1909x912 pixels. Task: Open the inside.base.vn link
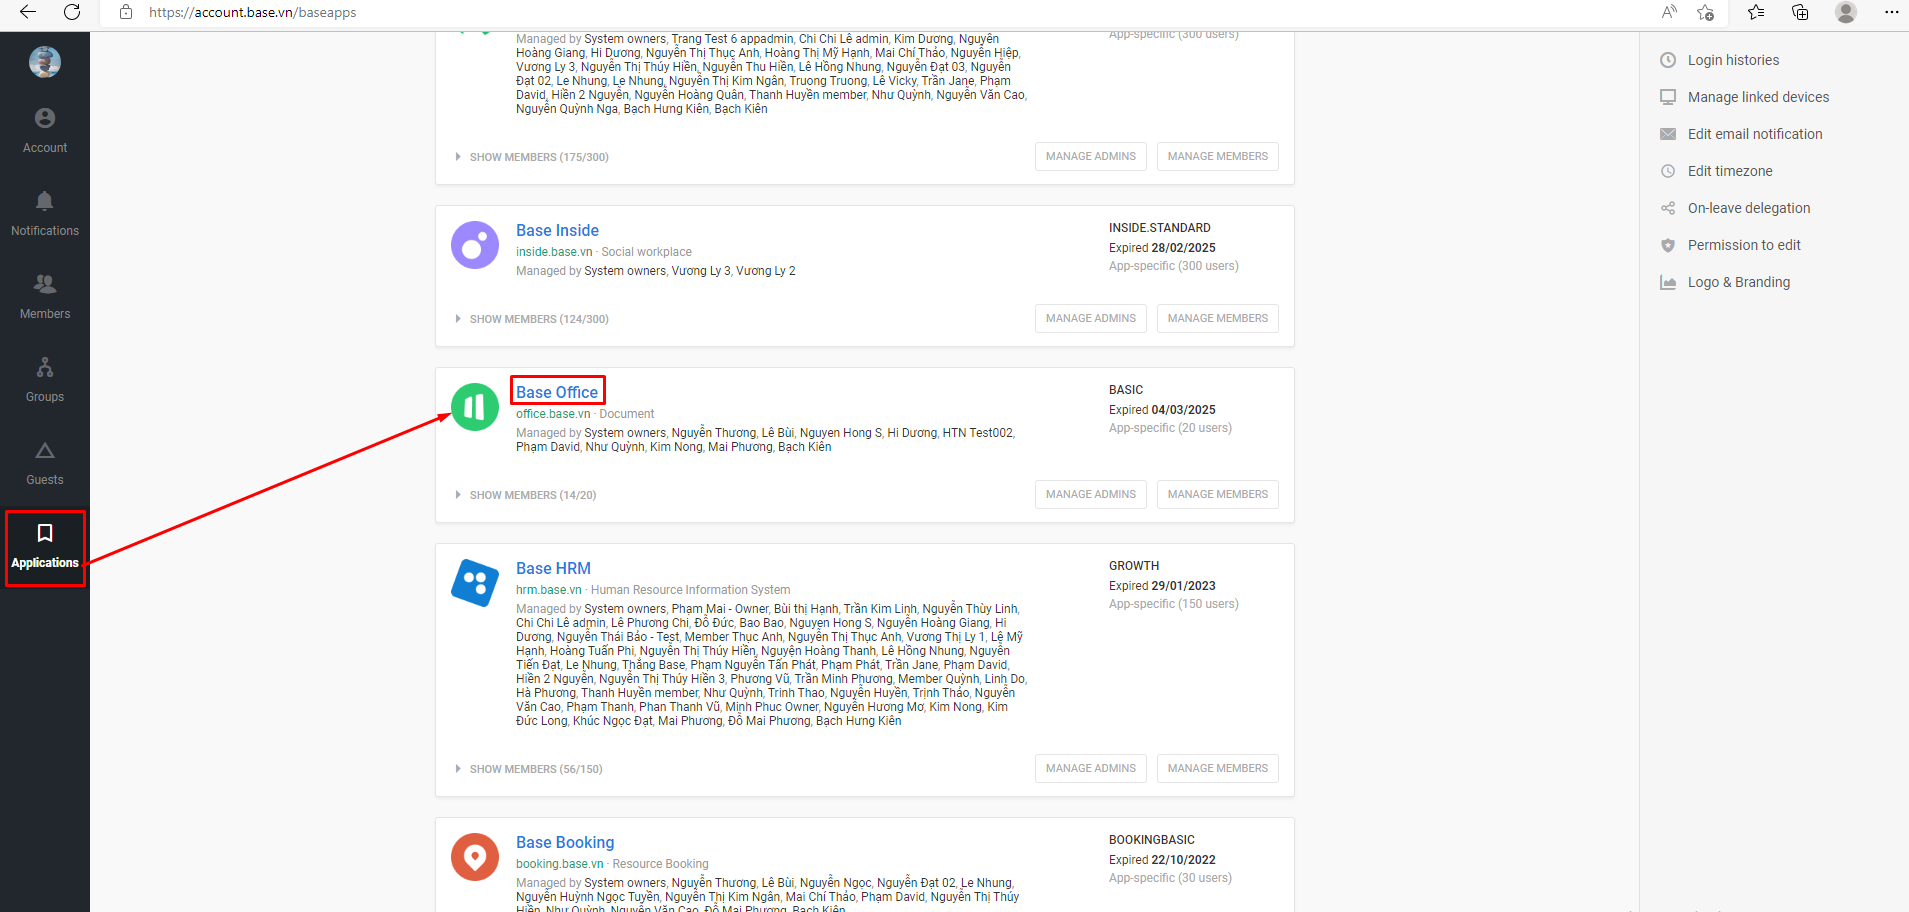tap(554, 252)
